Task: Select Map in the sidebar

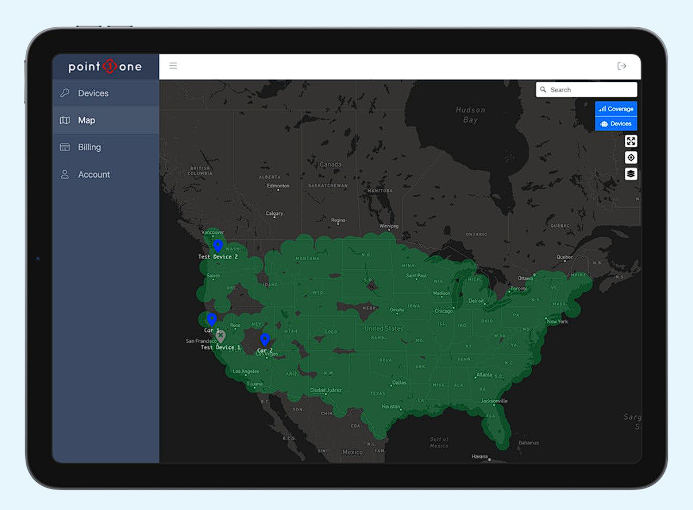Action: click(x=86, y=120)
